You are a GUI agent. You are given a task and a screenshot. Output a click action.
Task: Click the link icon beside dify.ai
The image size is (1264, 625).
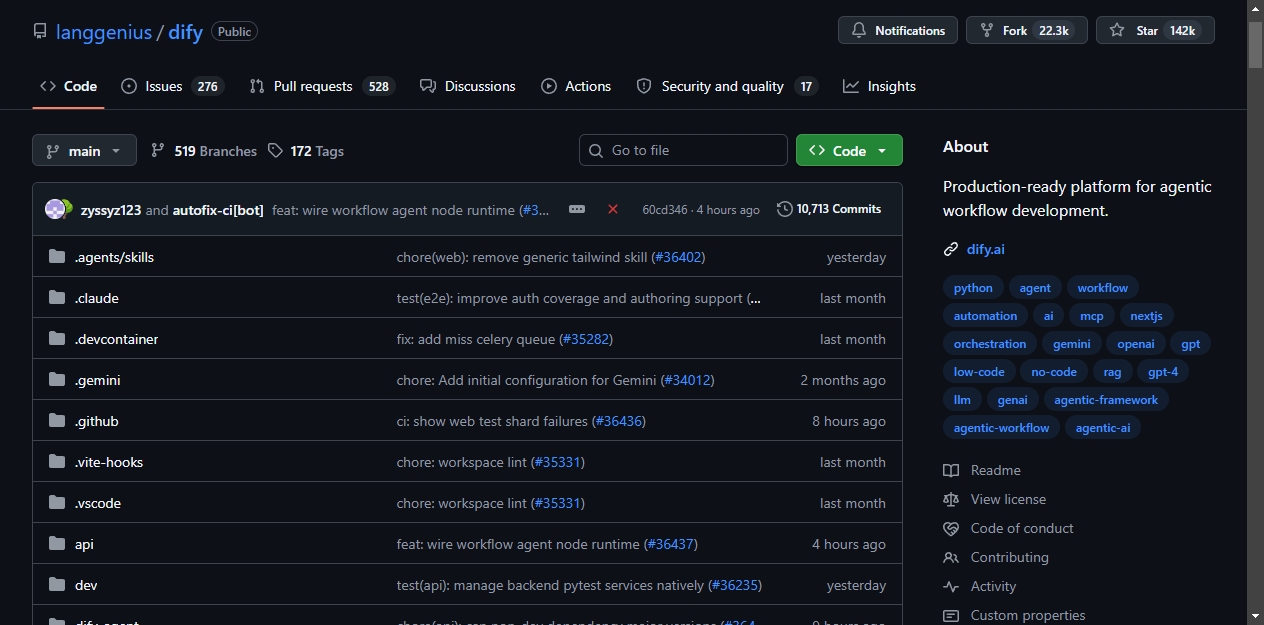[951, 249]
